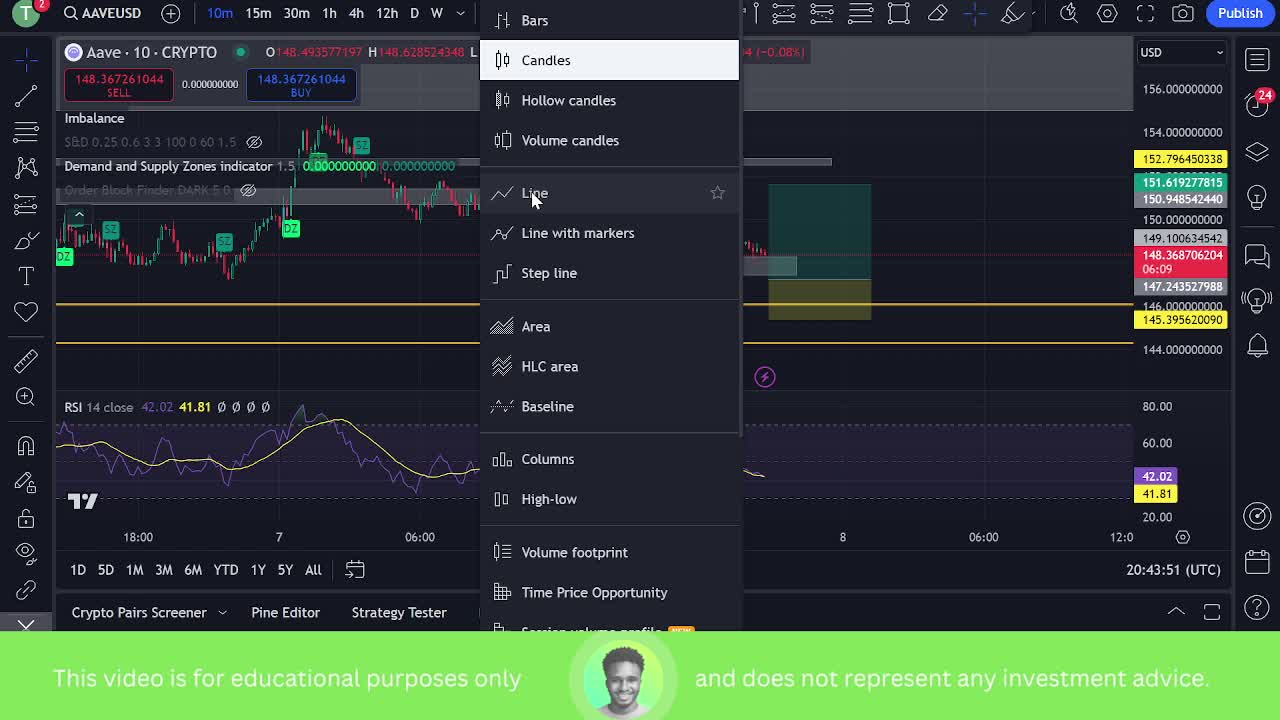Viewport: 1280px width, 720px height.
Task: Open the chat panel icon
Action: (1257, 257)
